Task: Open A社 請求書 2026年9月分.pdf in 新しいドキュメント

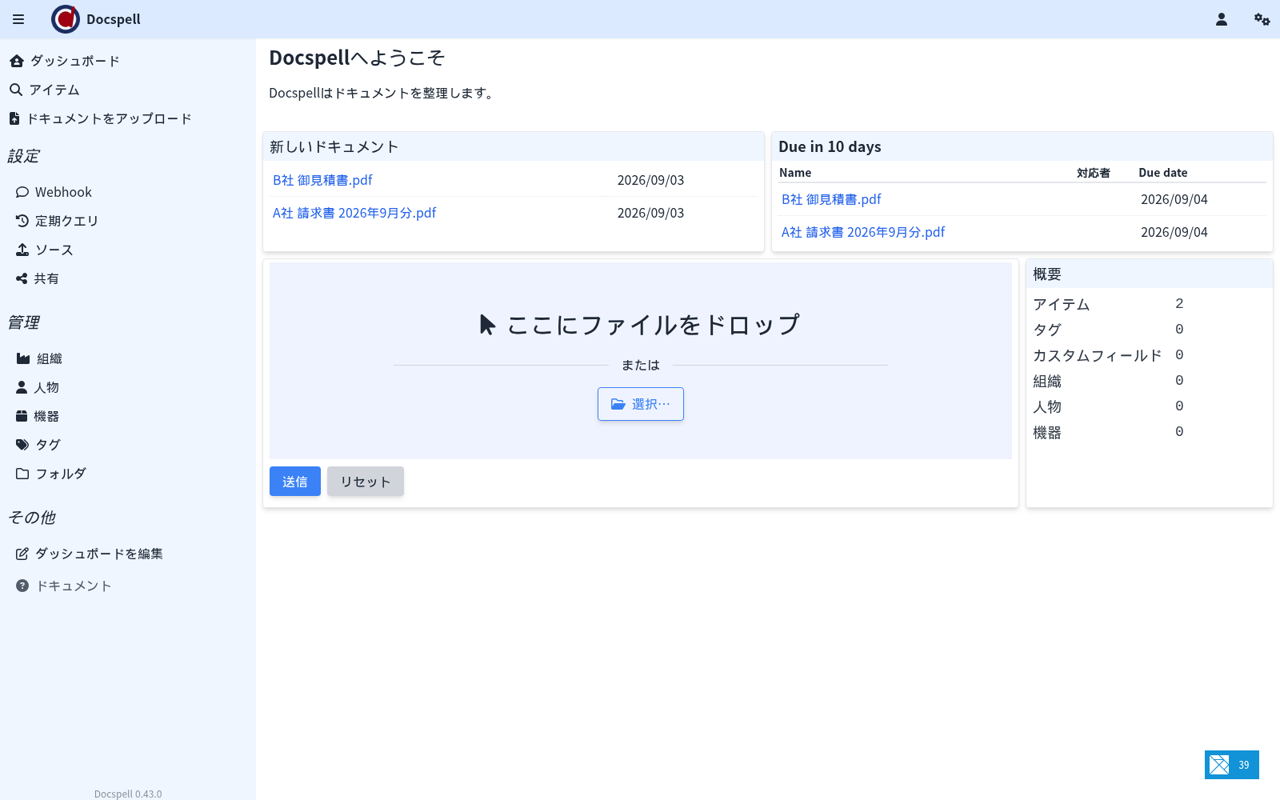Action: [x=354, y=213]
